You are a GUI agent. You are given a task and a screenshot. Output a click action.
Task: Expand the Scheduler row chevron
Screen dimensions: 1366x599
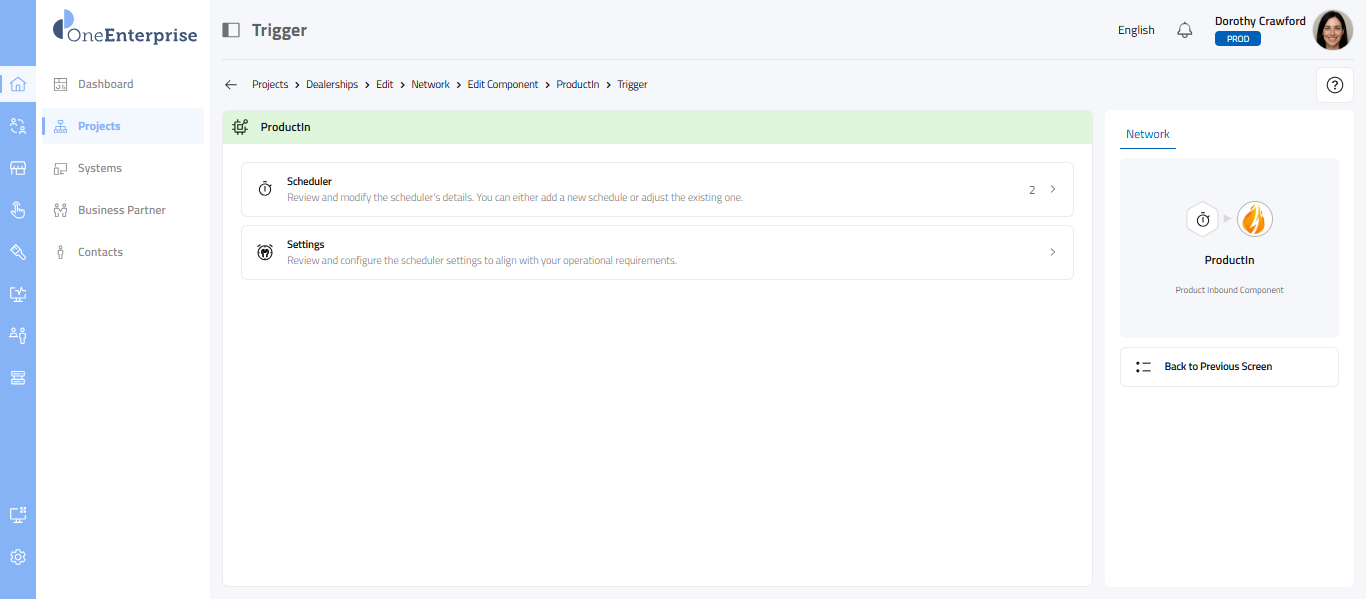click(x=1052, y=189)
